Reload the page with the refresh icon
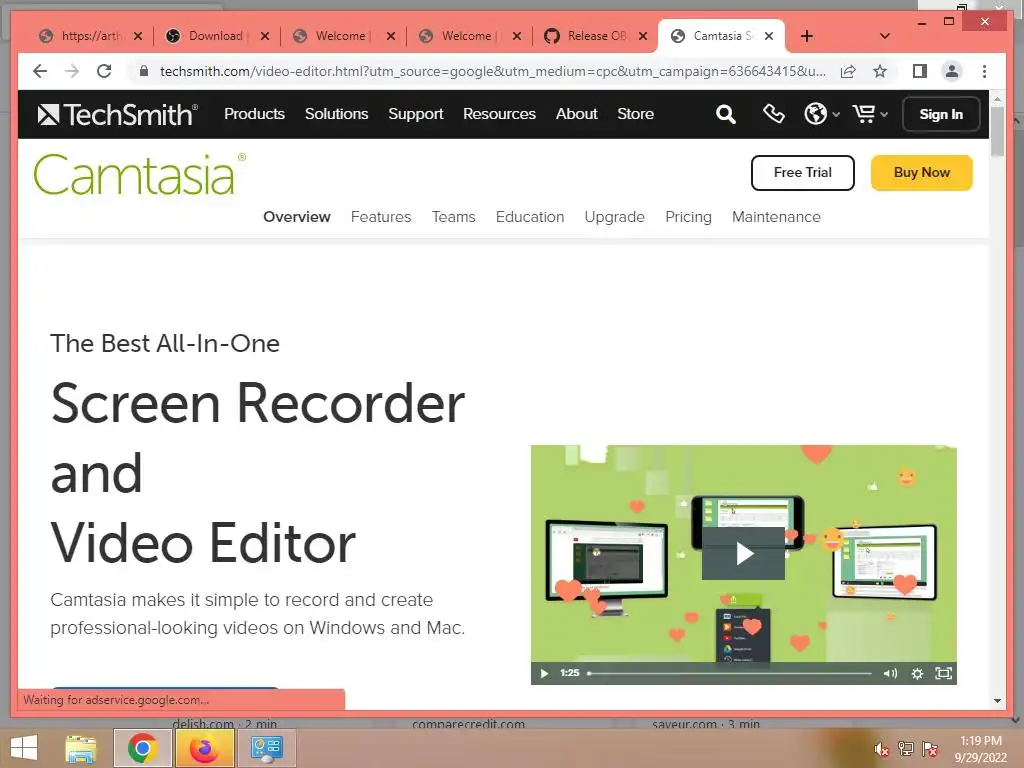The height and width of the screenshot is (768, 1024). (104, 71)
